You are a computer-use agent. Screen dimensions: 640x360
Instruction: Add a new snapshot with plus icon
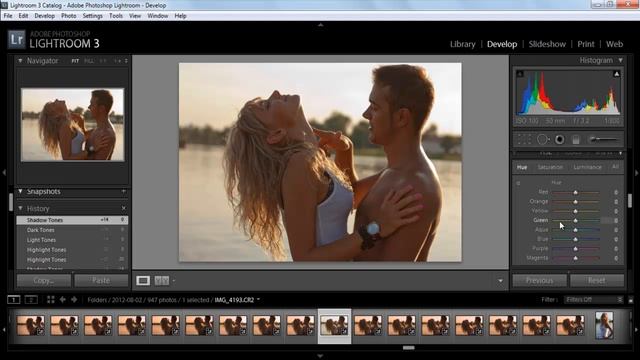(x=123, y=191)
